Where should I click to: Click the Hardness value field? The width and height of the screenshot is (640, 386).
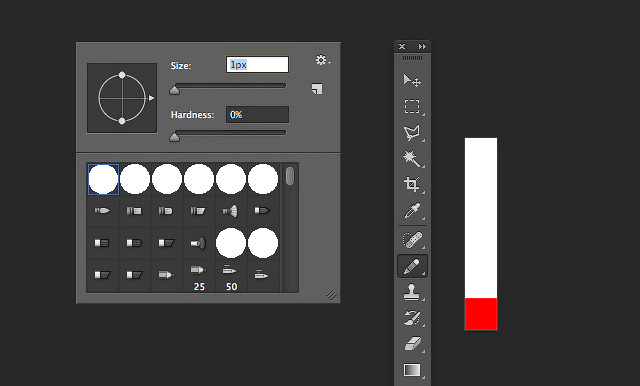click(258, 115)
